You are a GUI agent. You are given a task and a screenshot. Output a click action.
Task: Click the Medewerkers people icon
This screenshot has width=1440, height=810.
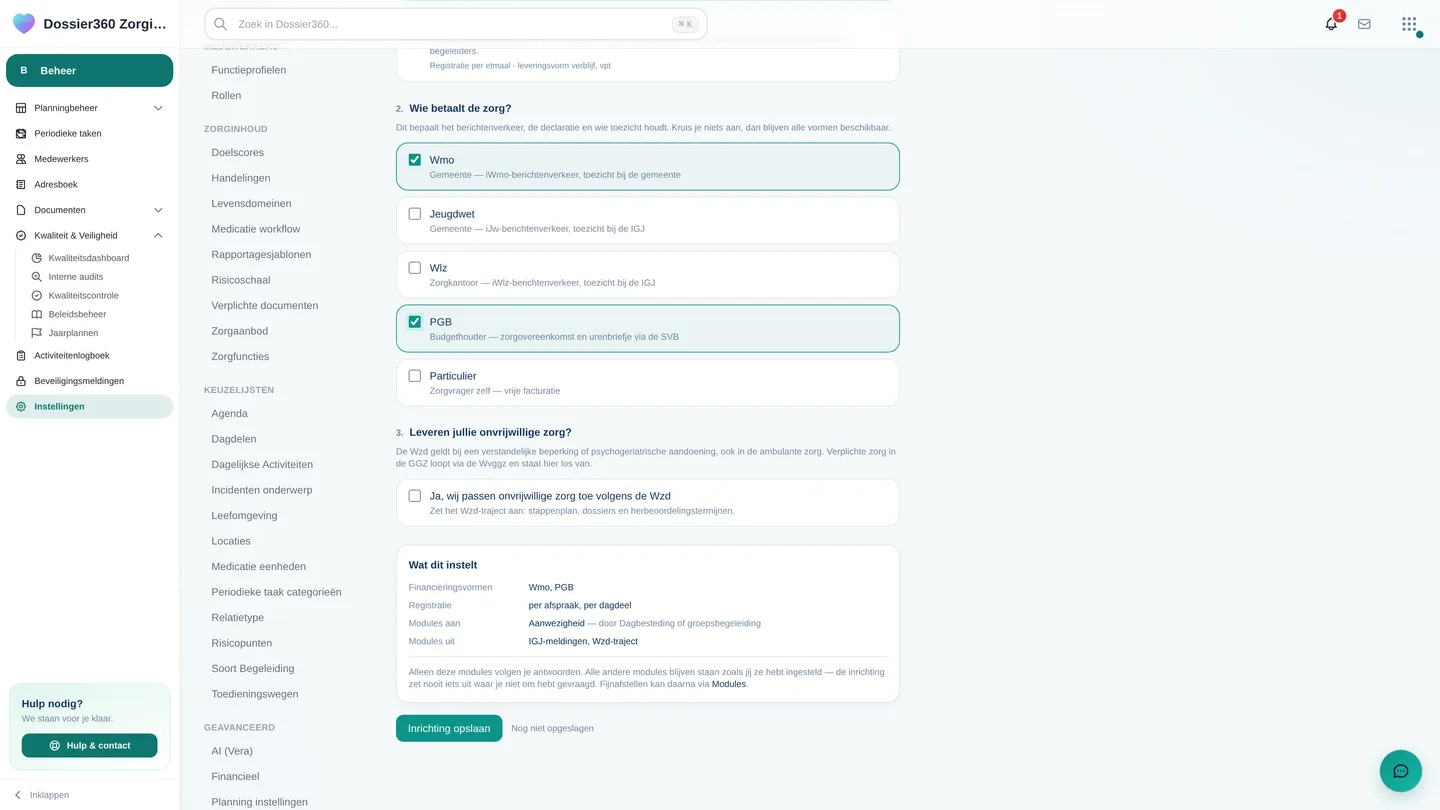coord(21,159)
